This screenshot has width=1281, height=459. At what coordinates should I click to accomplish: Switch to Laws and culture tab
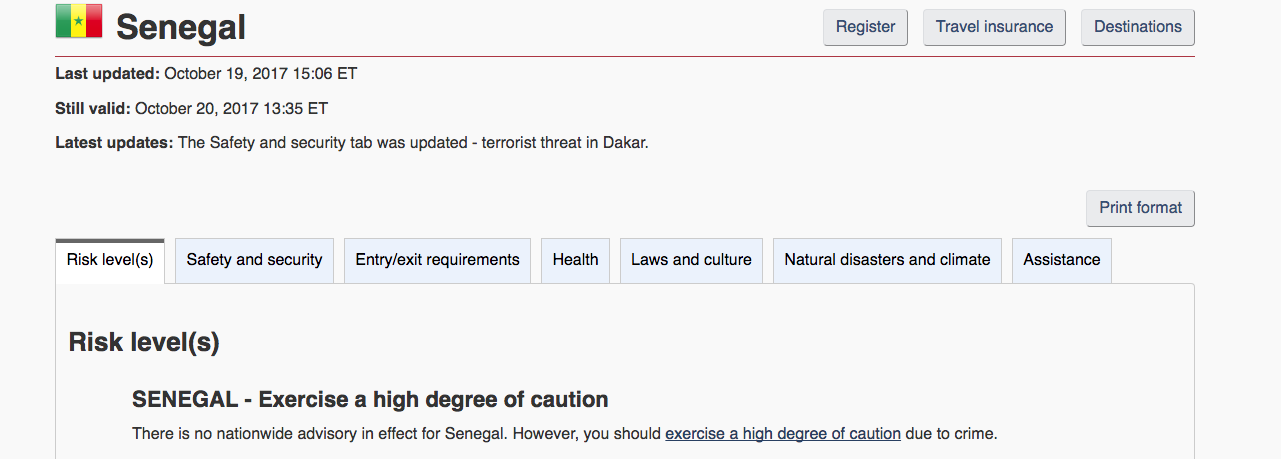click(x=691, y=260)
